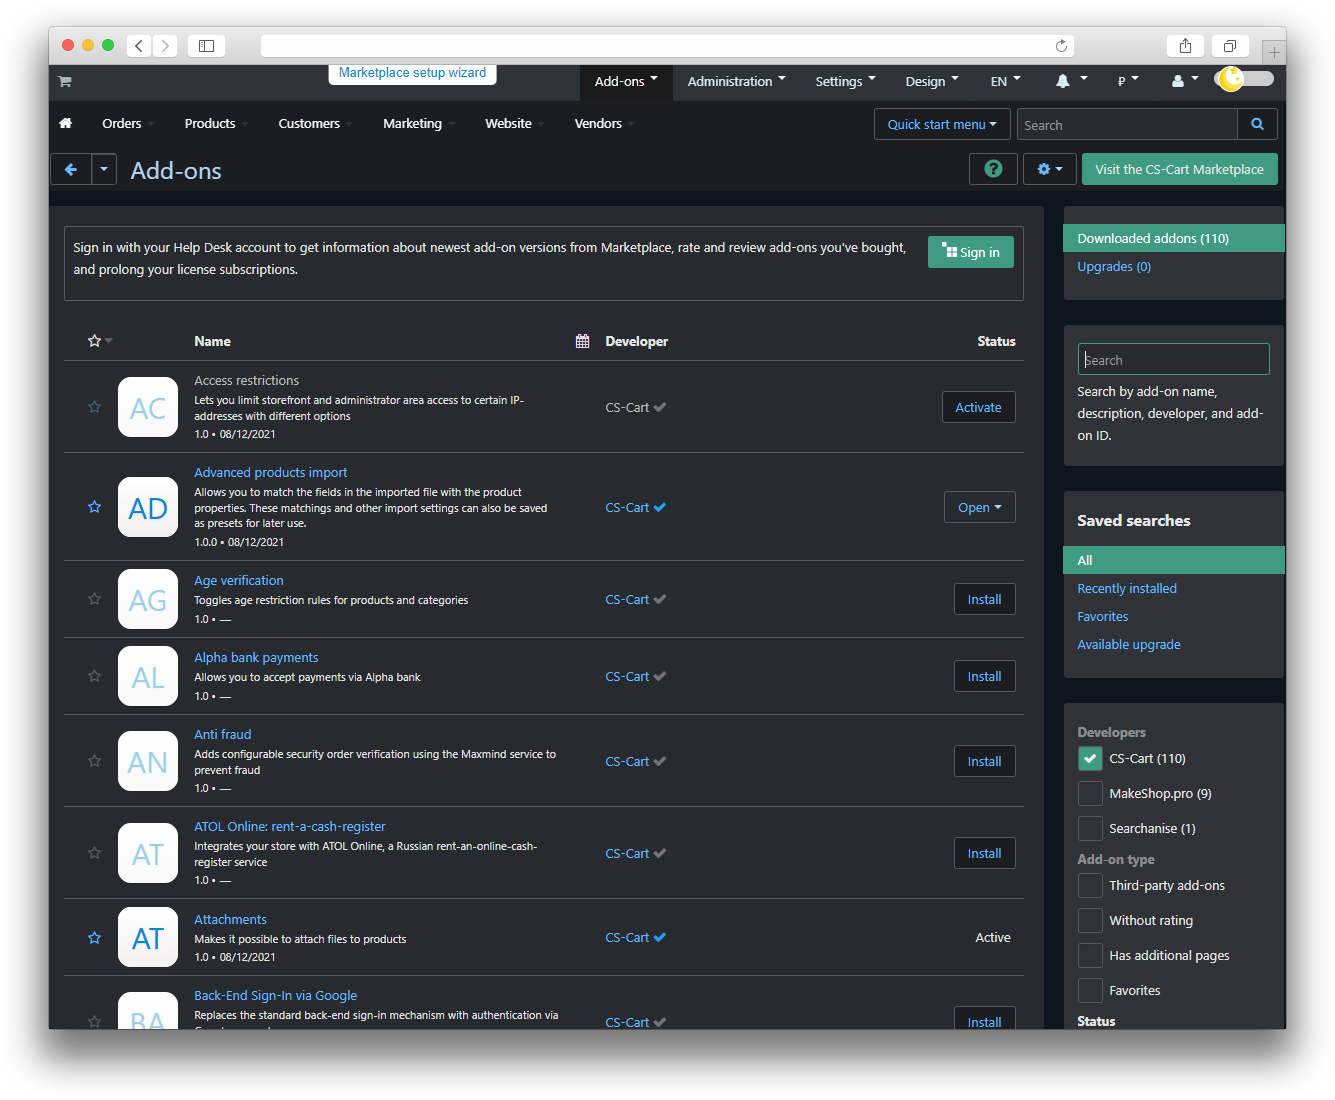Viewport: 1335px width, 1100px height.
Task: Toggle the browser sidebar button
Action: click(206, 46)
